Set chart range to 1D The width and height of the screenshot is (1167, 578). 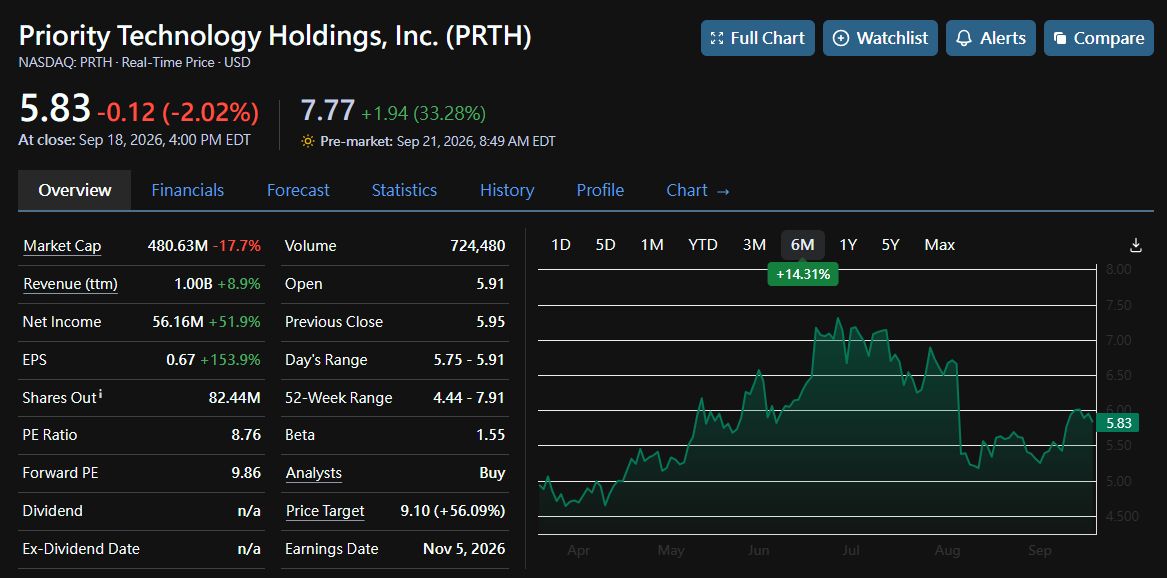[x=560, y=245]
